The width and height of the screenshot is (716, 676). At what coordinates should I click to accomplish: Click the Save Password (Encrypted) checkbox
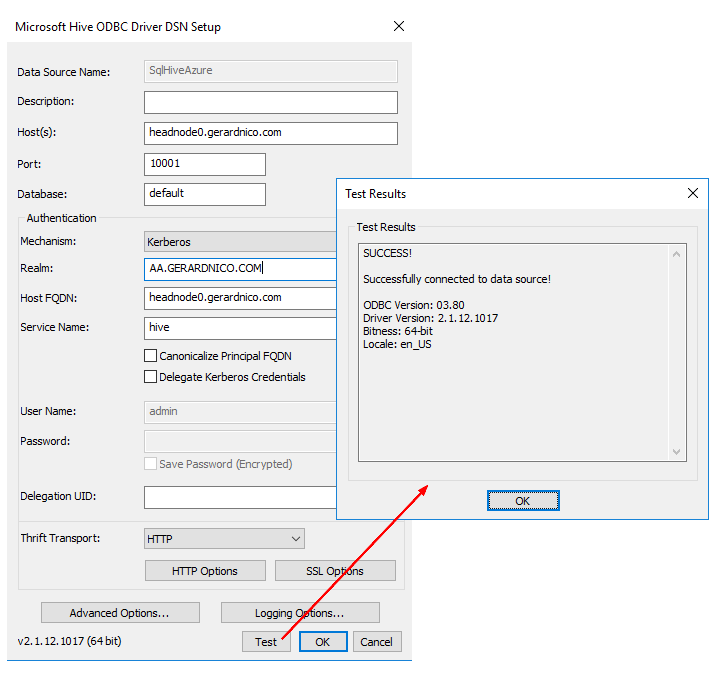click(x=151, y=464)
